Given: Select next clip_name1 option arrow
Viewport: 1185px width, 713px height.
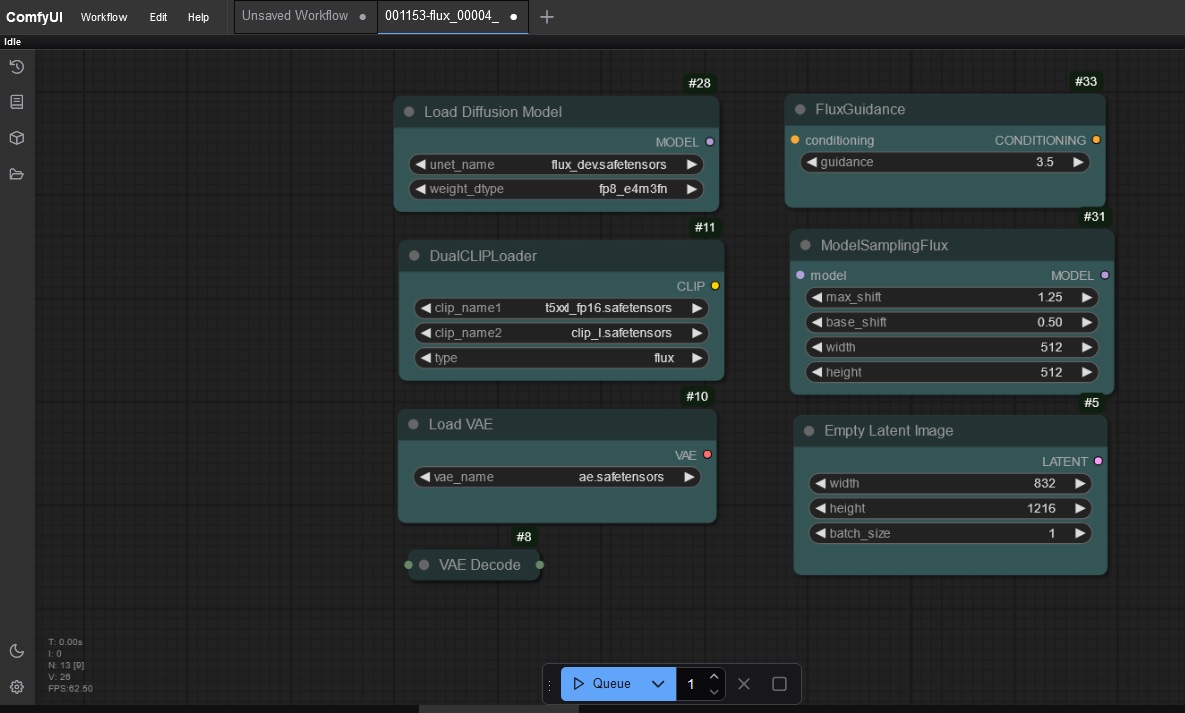Looking at the screenshot, I should [697, 308].
